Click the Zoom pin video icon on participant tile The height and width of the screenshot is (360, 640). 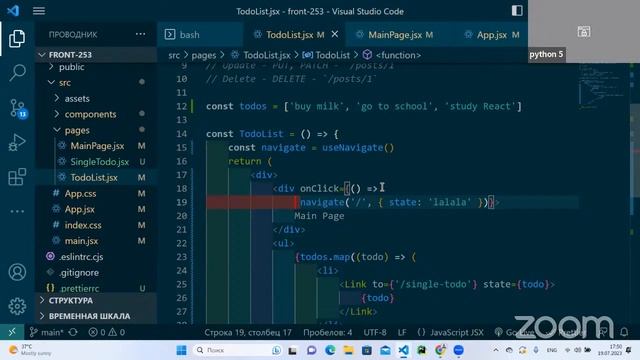(x=584, y=32)
